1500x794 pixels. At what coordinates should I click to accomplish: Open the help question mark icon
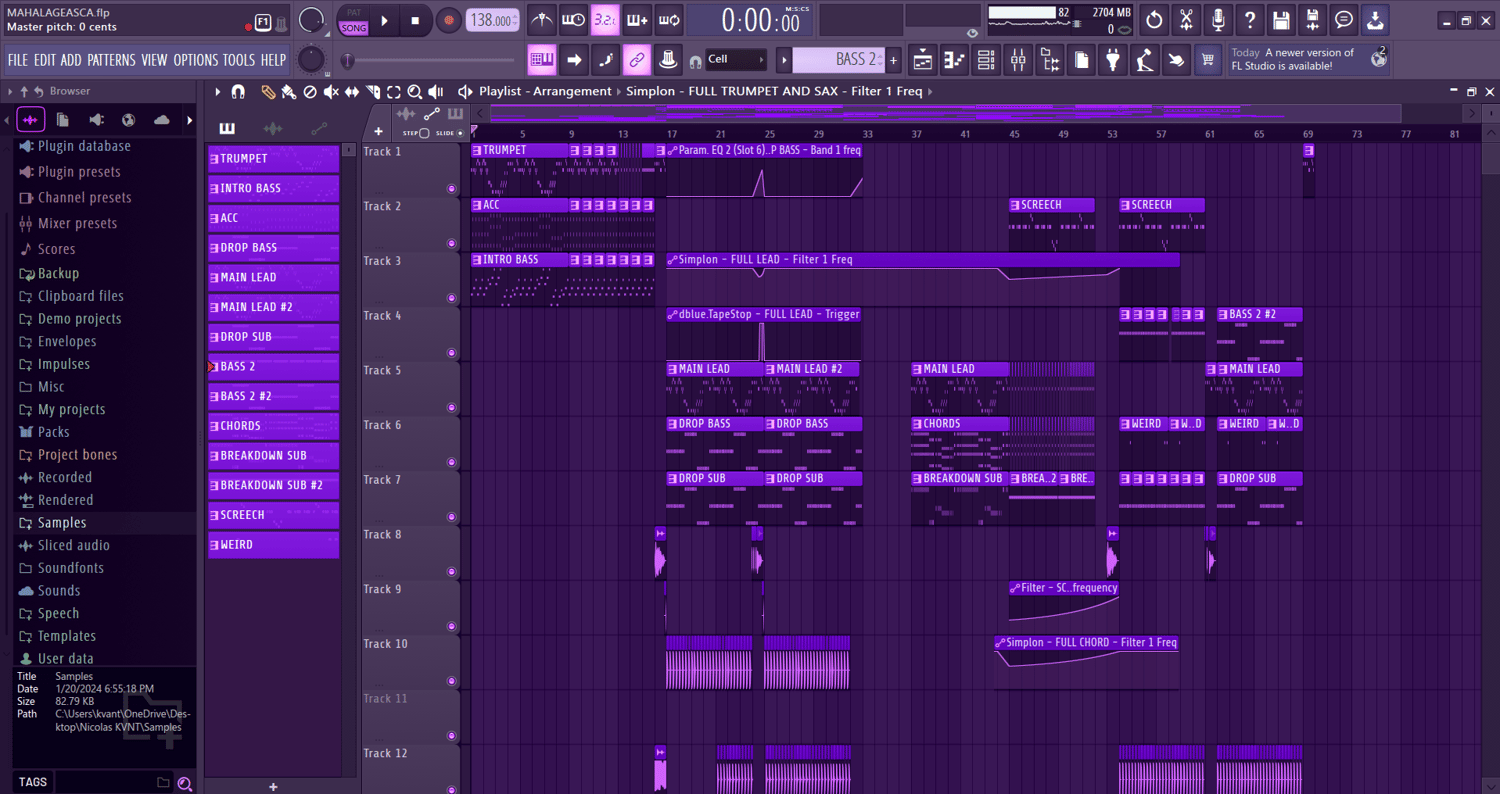click(x=1250, y=19)
